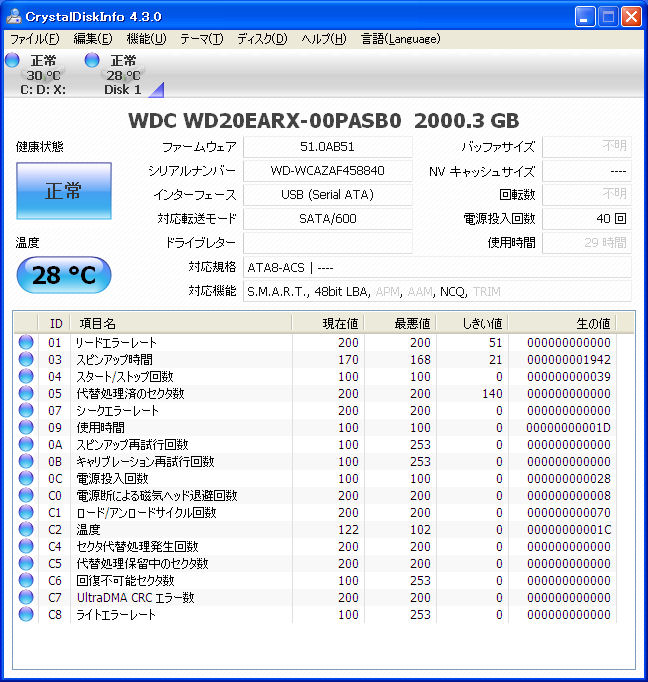The image size is (648, 682).
Task: Click the interface field USB (Serial ATA)
Action: [327, 195]
